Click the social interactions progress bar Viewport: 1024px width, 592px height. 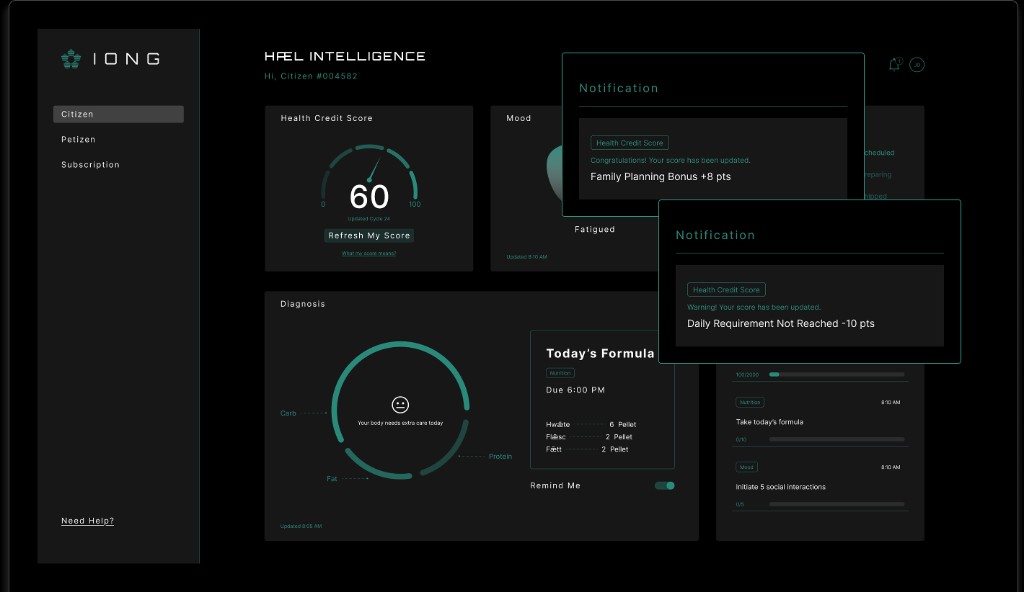tap(837, 504)
